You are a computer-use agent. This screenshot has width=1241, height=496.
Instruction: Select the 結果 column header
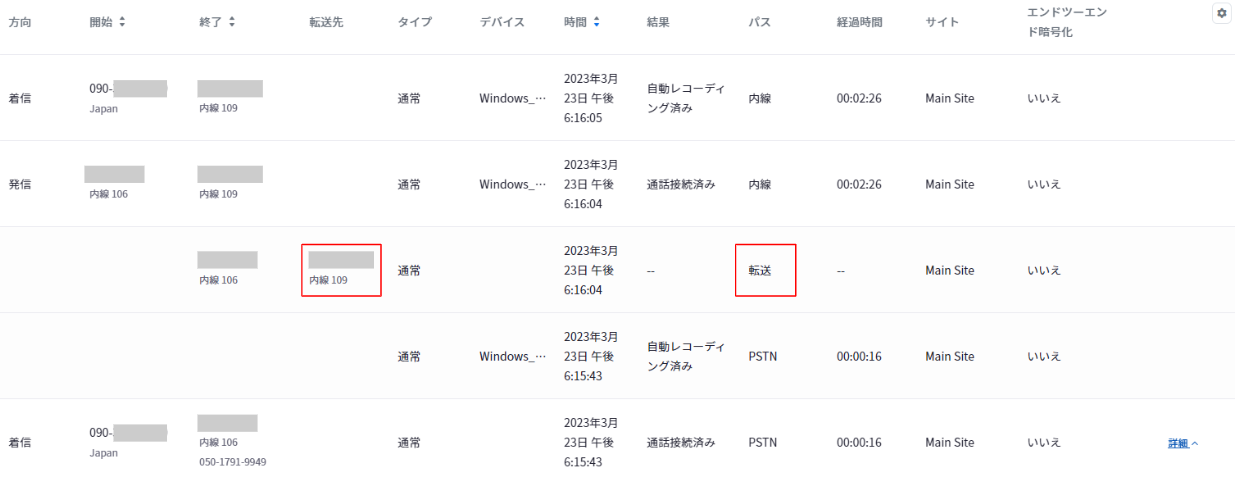point(658,22)
